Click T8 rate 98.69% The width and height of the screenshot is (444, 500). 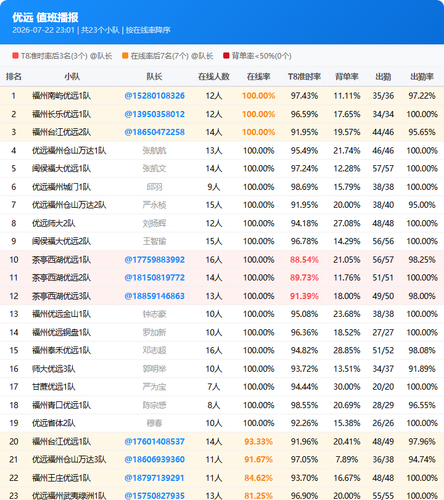[x=304, y=187]
